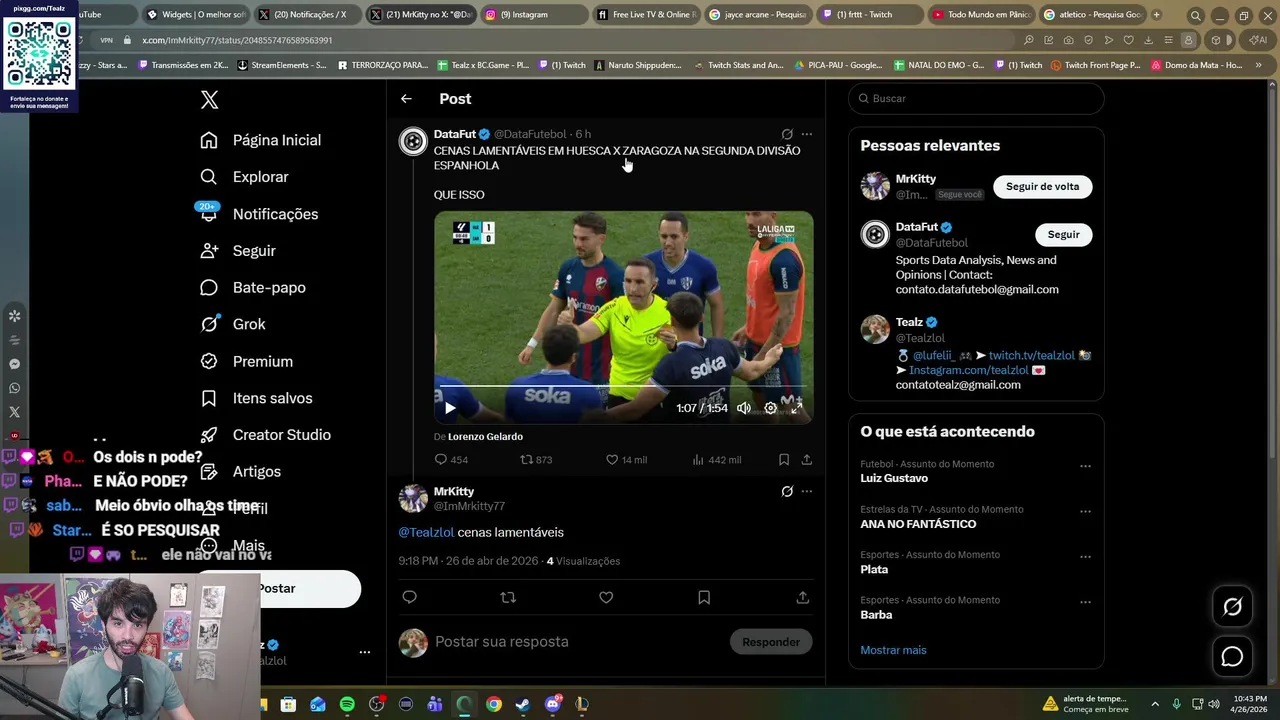Click Mostrar mais under trends
The image size is (1280, 720).
pos(893,650)
